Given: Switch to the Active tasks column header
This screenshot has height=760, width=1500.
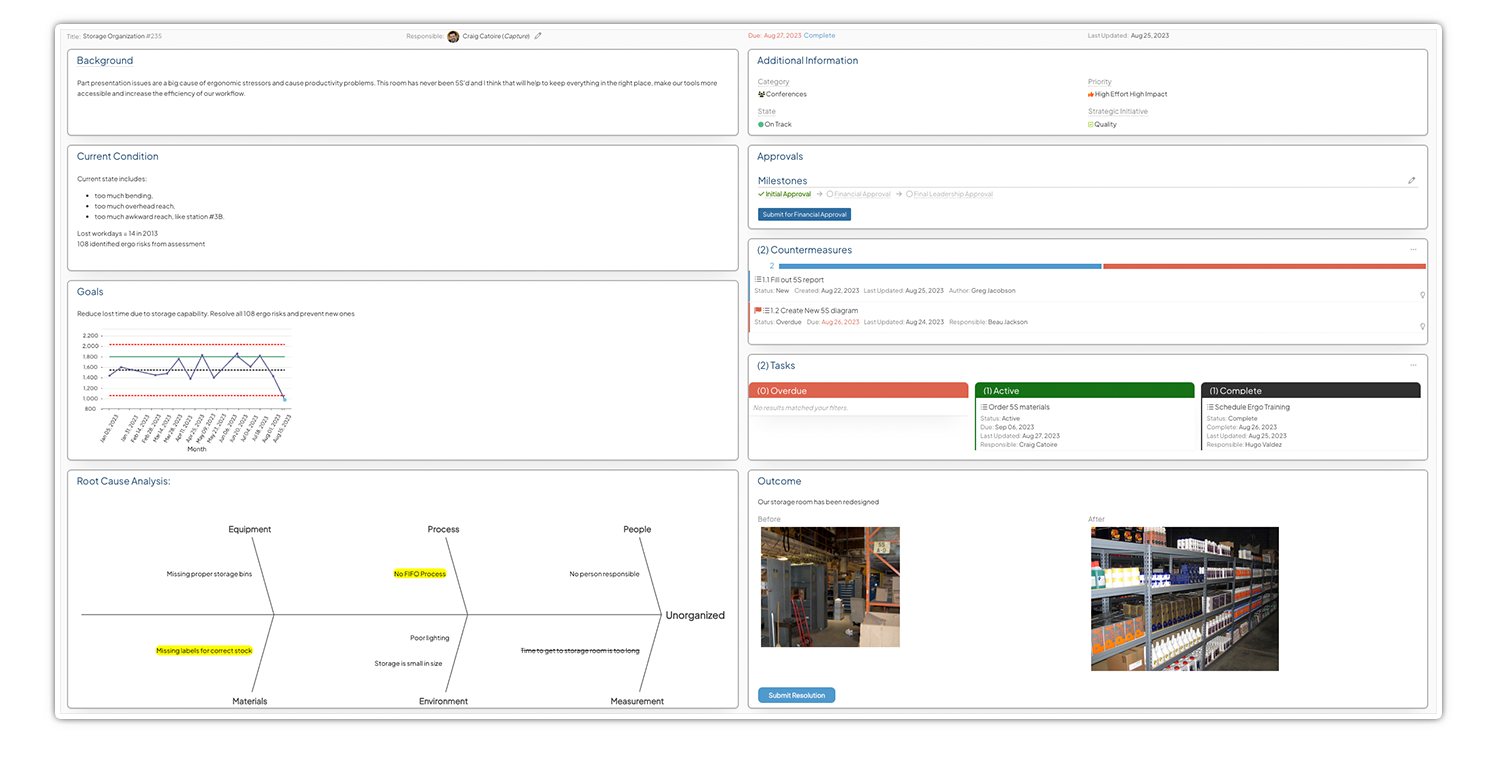Looking at the screenshot, I should click(x=1084, y=390).
